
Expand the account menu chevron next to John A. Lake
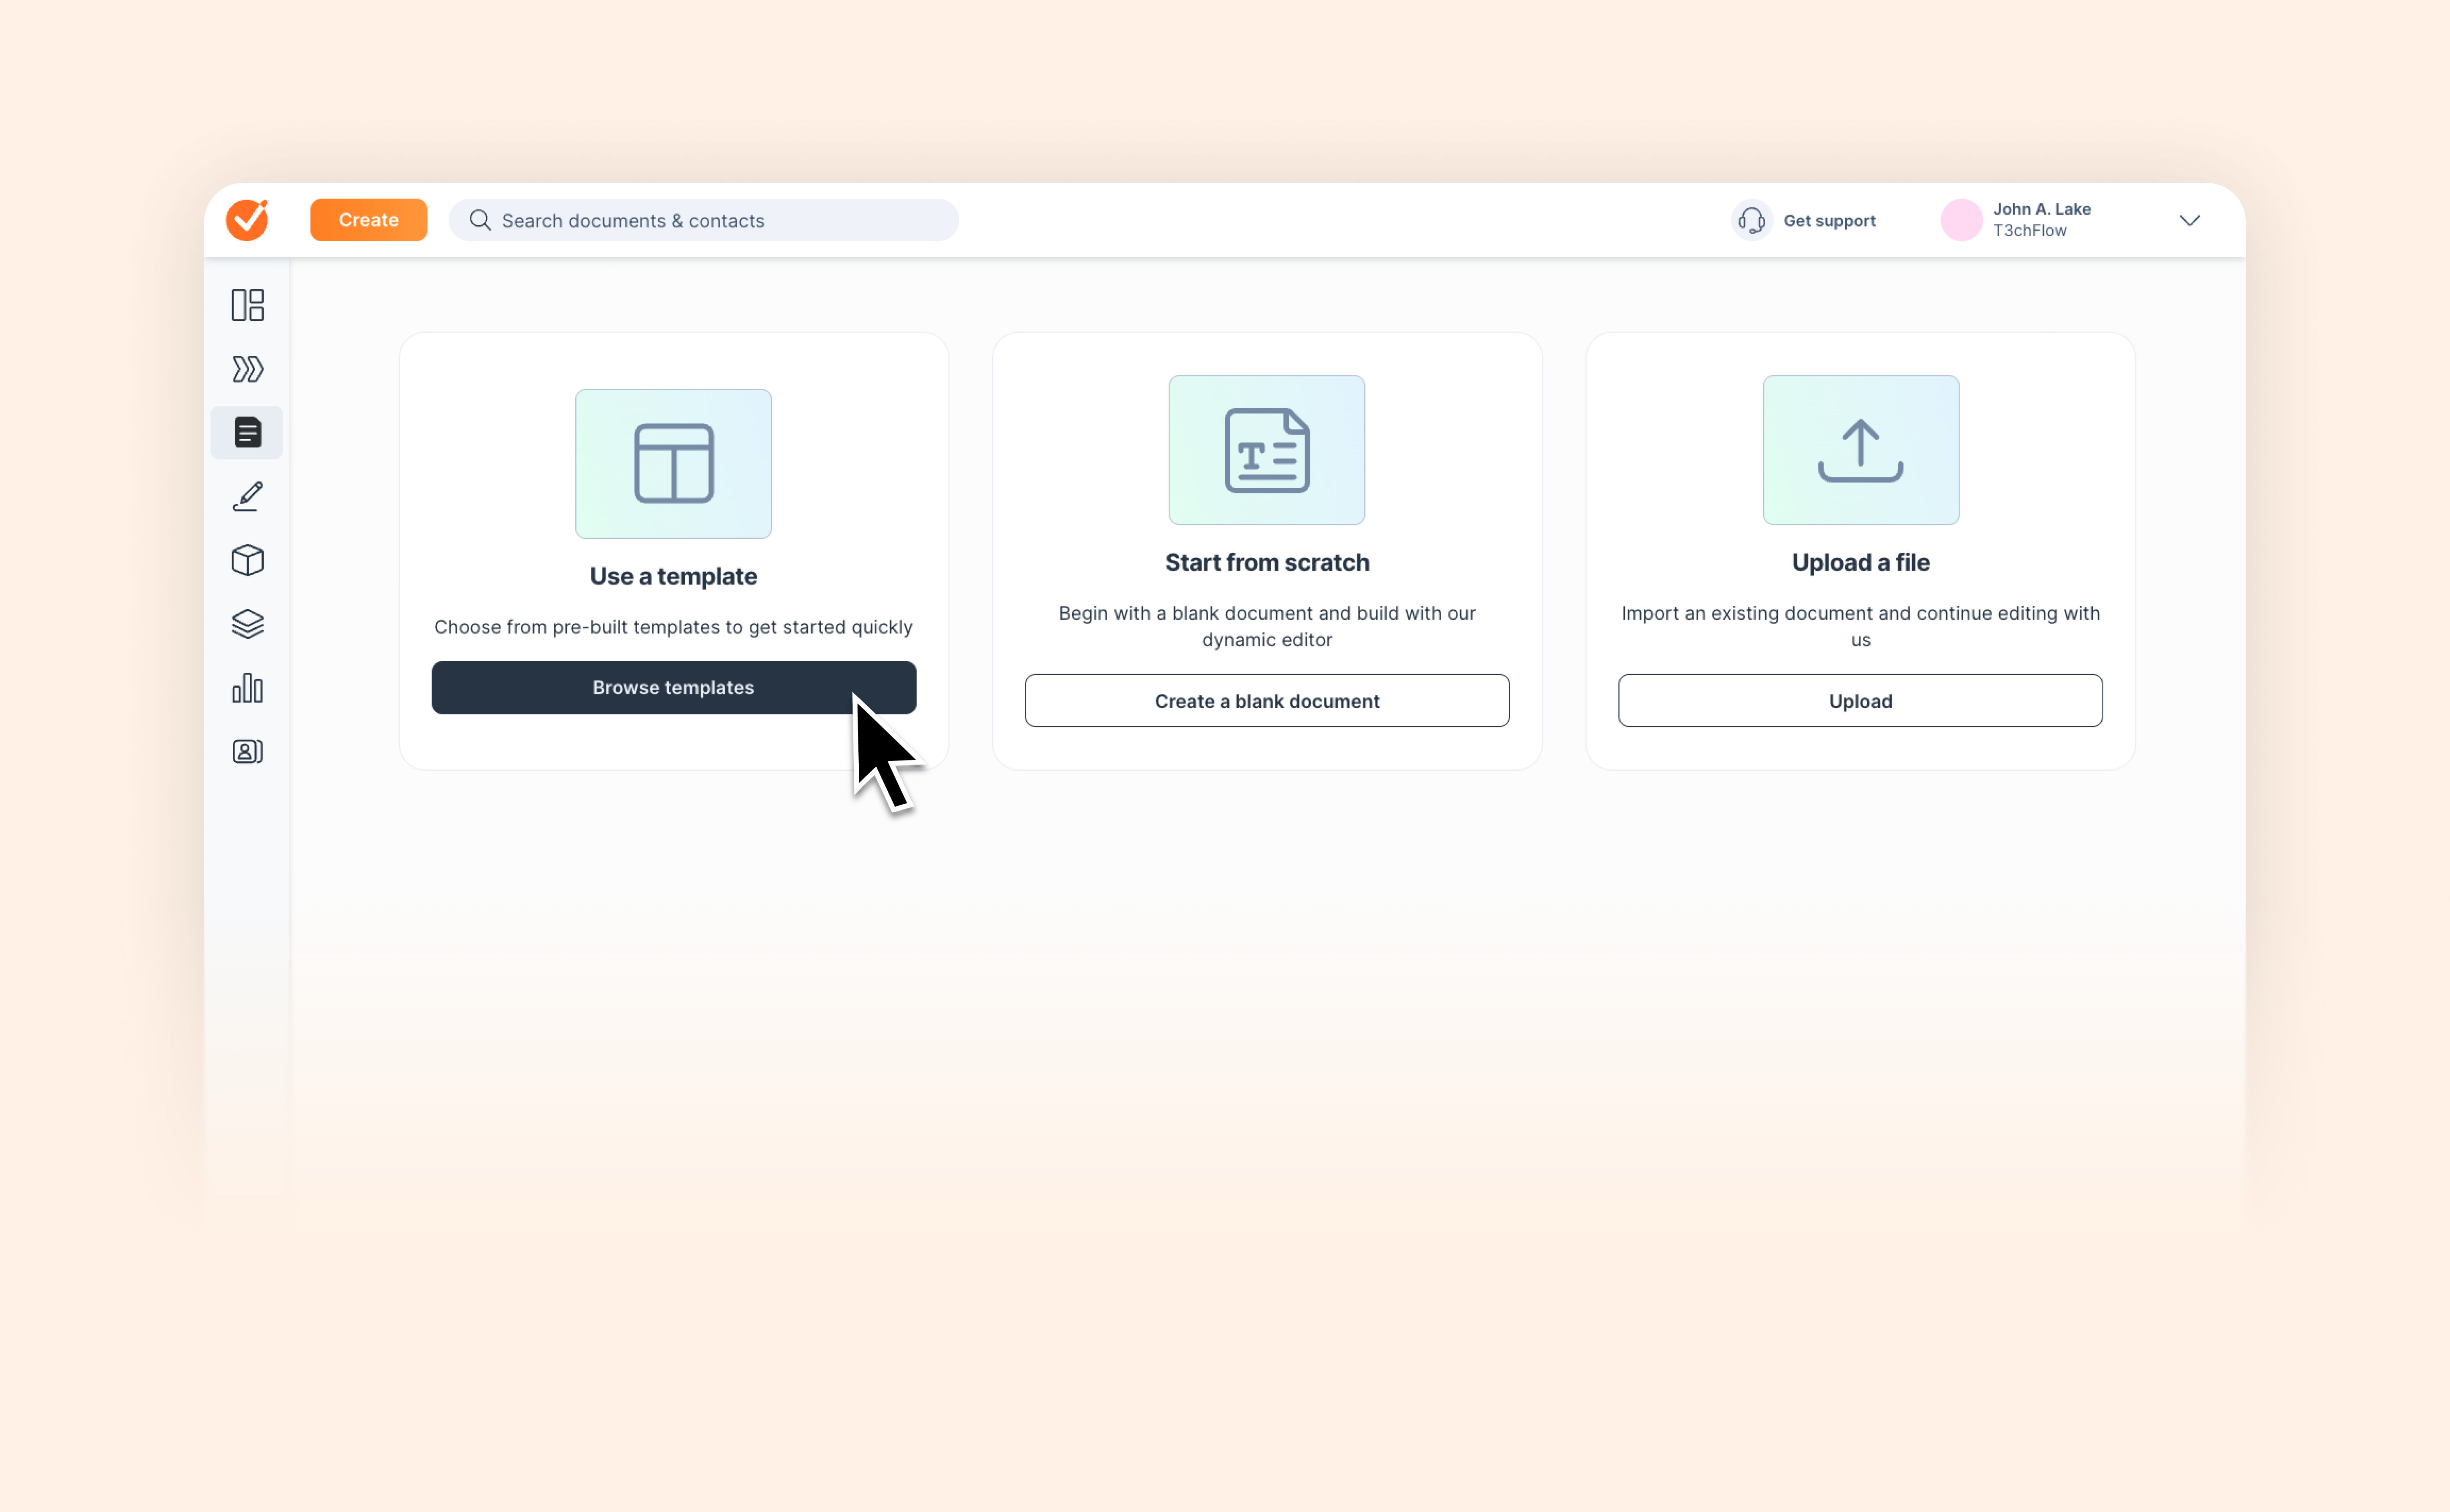2189,221
